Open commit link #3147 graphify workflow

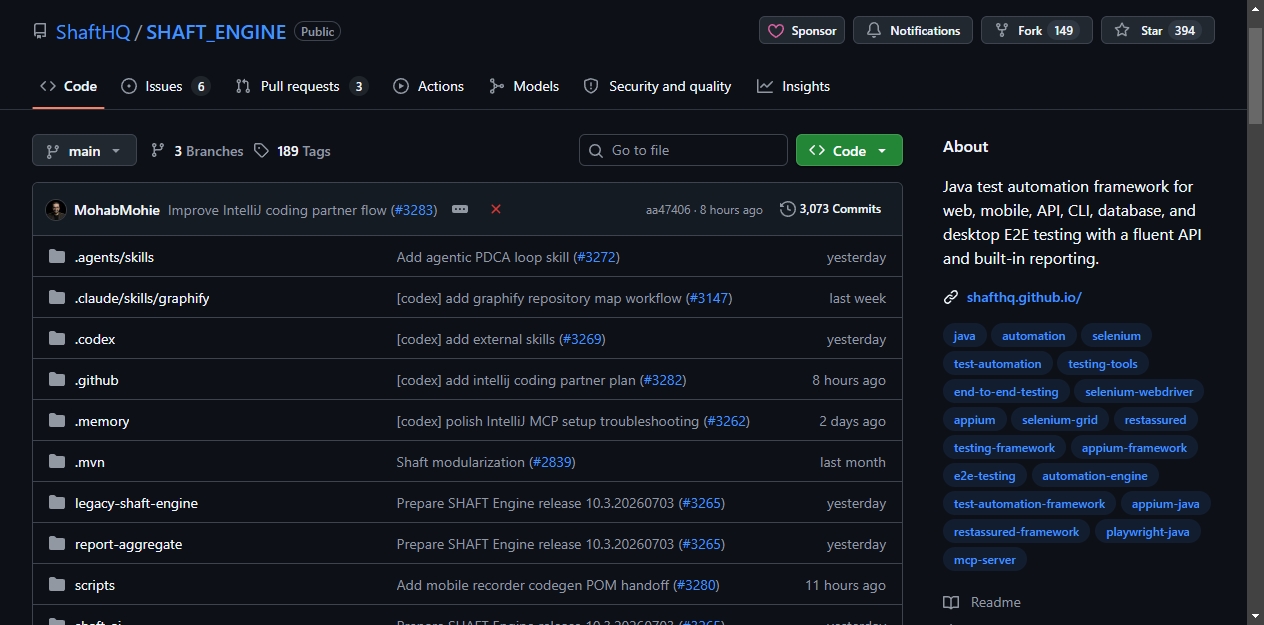coord(709,298)
